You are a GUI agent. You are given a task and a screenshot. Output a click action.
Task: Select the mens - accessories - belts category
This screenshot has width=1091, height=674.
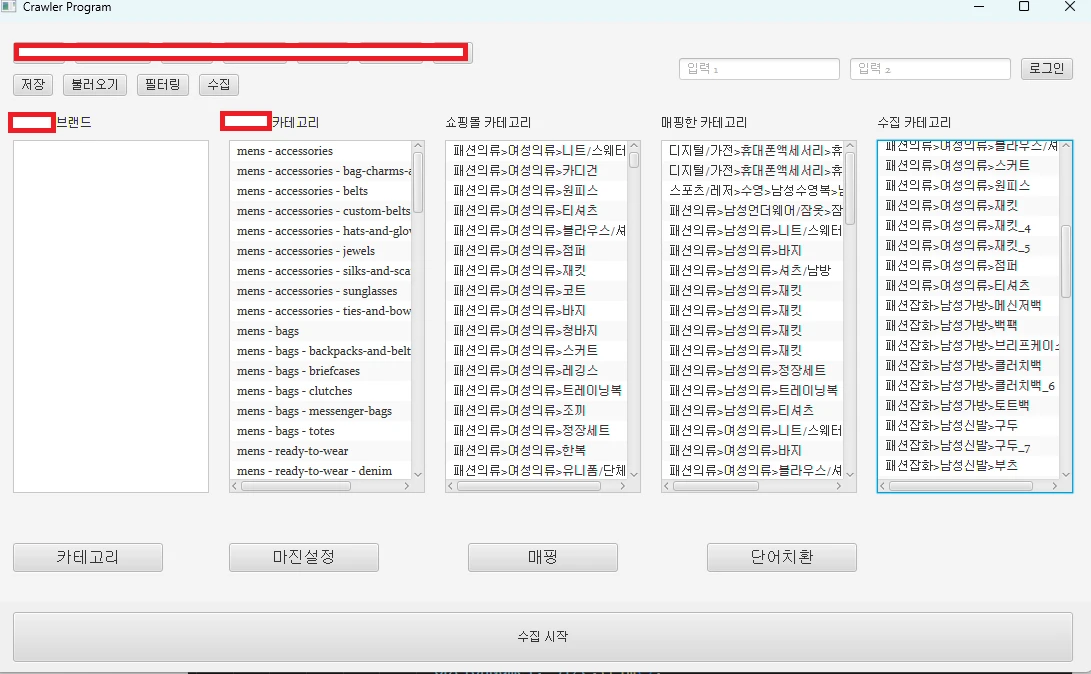click(x=300, y=190)
